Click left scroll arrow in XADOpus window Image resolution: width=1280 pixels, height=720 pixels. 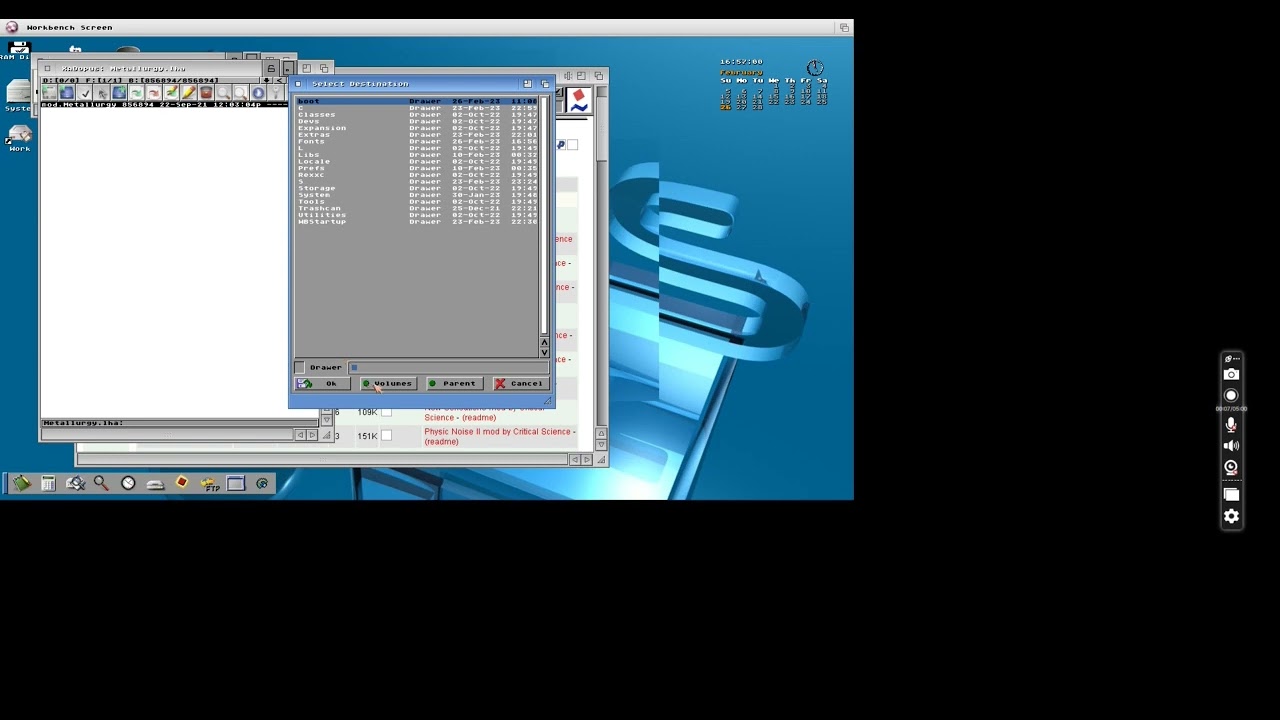click(300, 435)
